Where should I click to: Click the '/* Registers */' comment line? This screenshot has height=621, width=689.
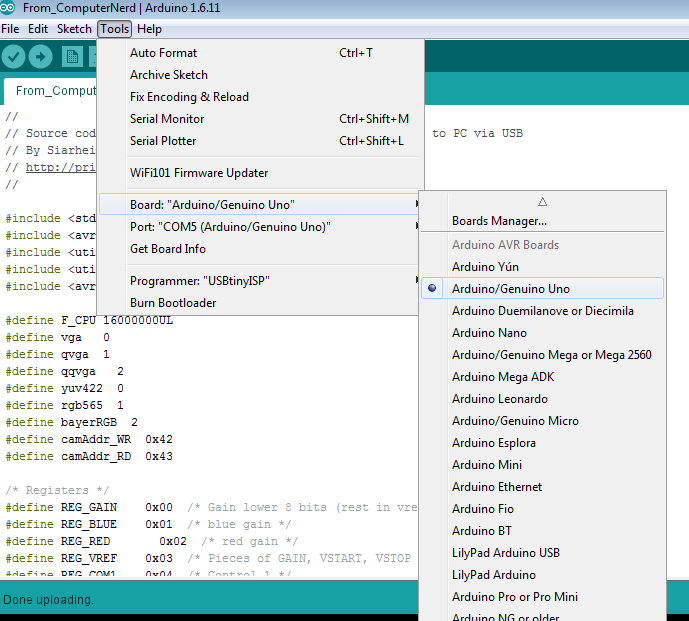click(57, 490)
